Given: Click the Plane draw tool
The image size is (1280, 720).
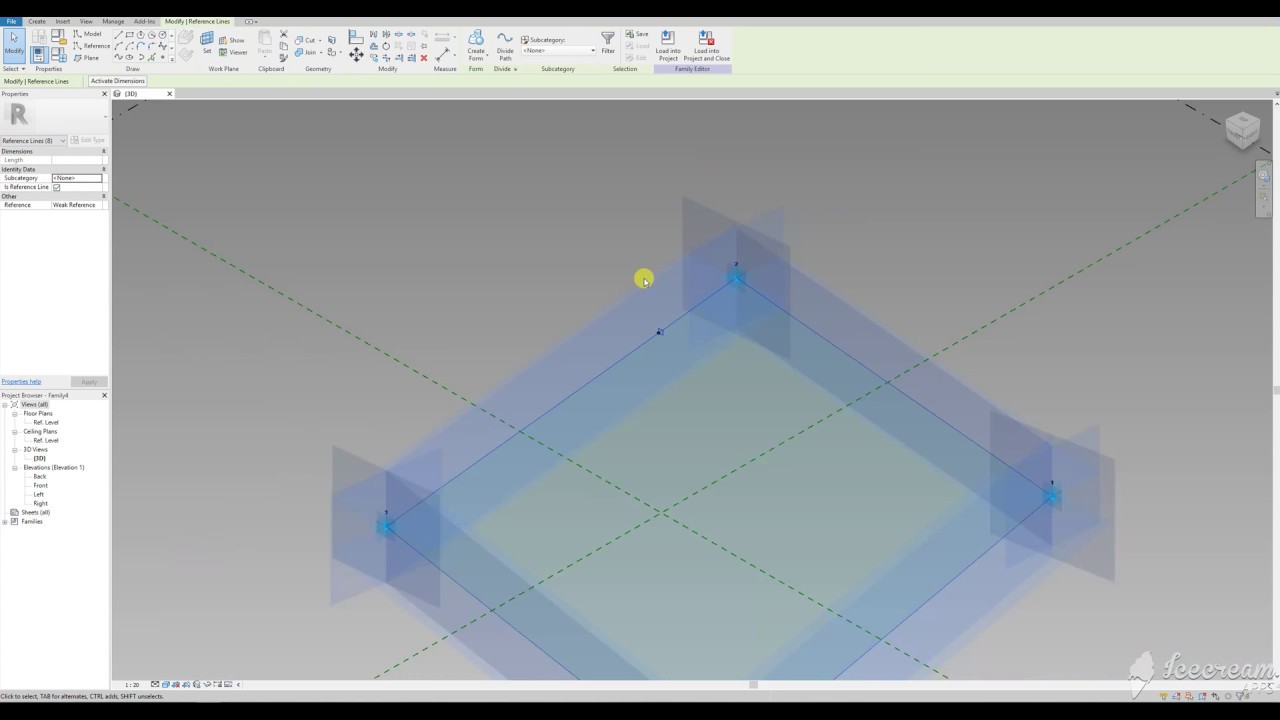Looking at the screenshot, I should pos(86,58).
